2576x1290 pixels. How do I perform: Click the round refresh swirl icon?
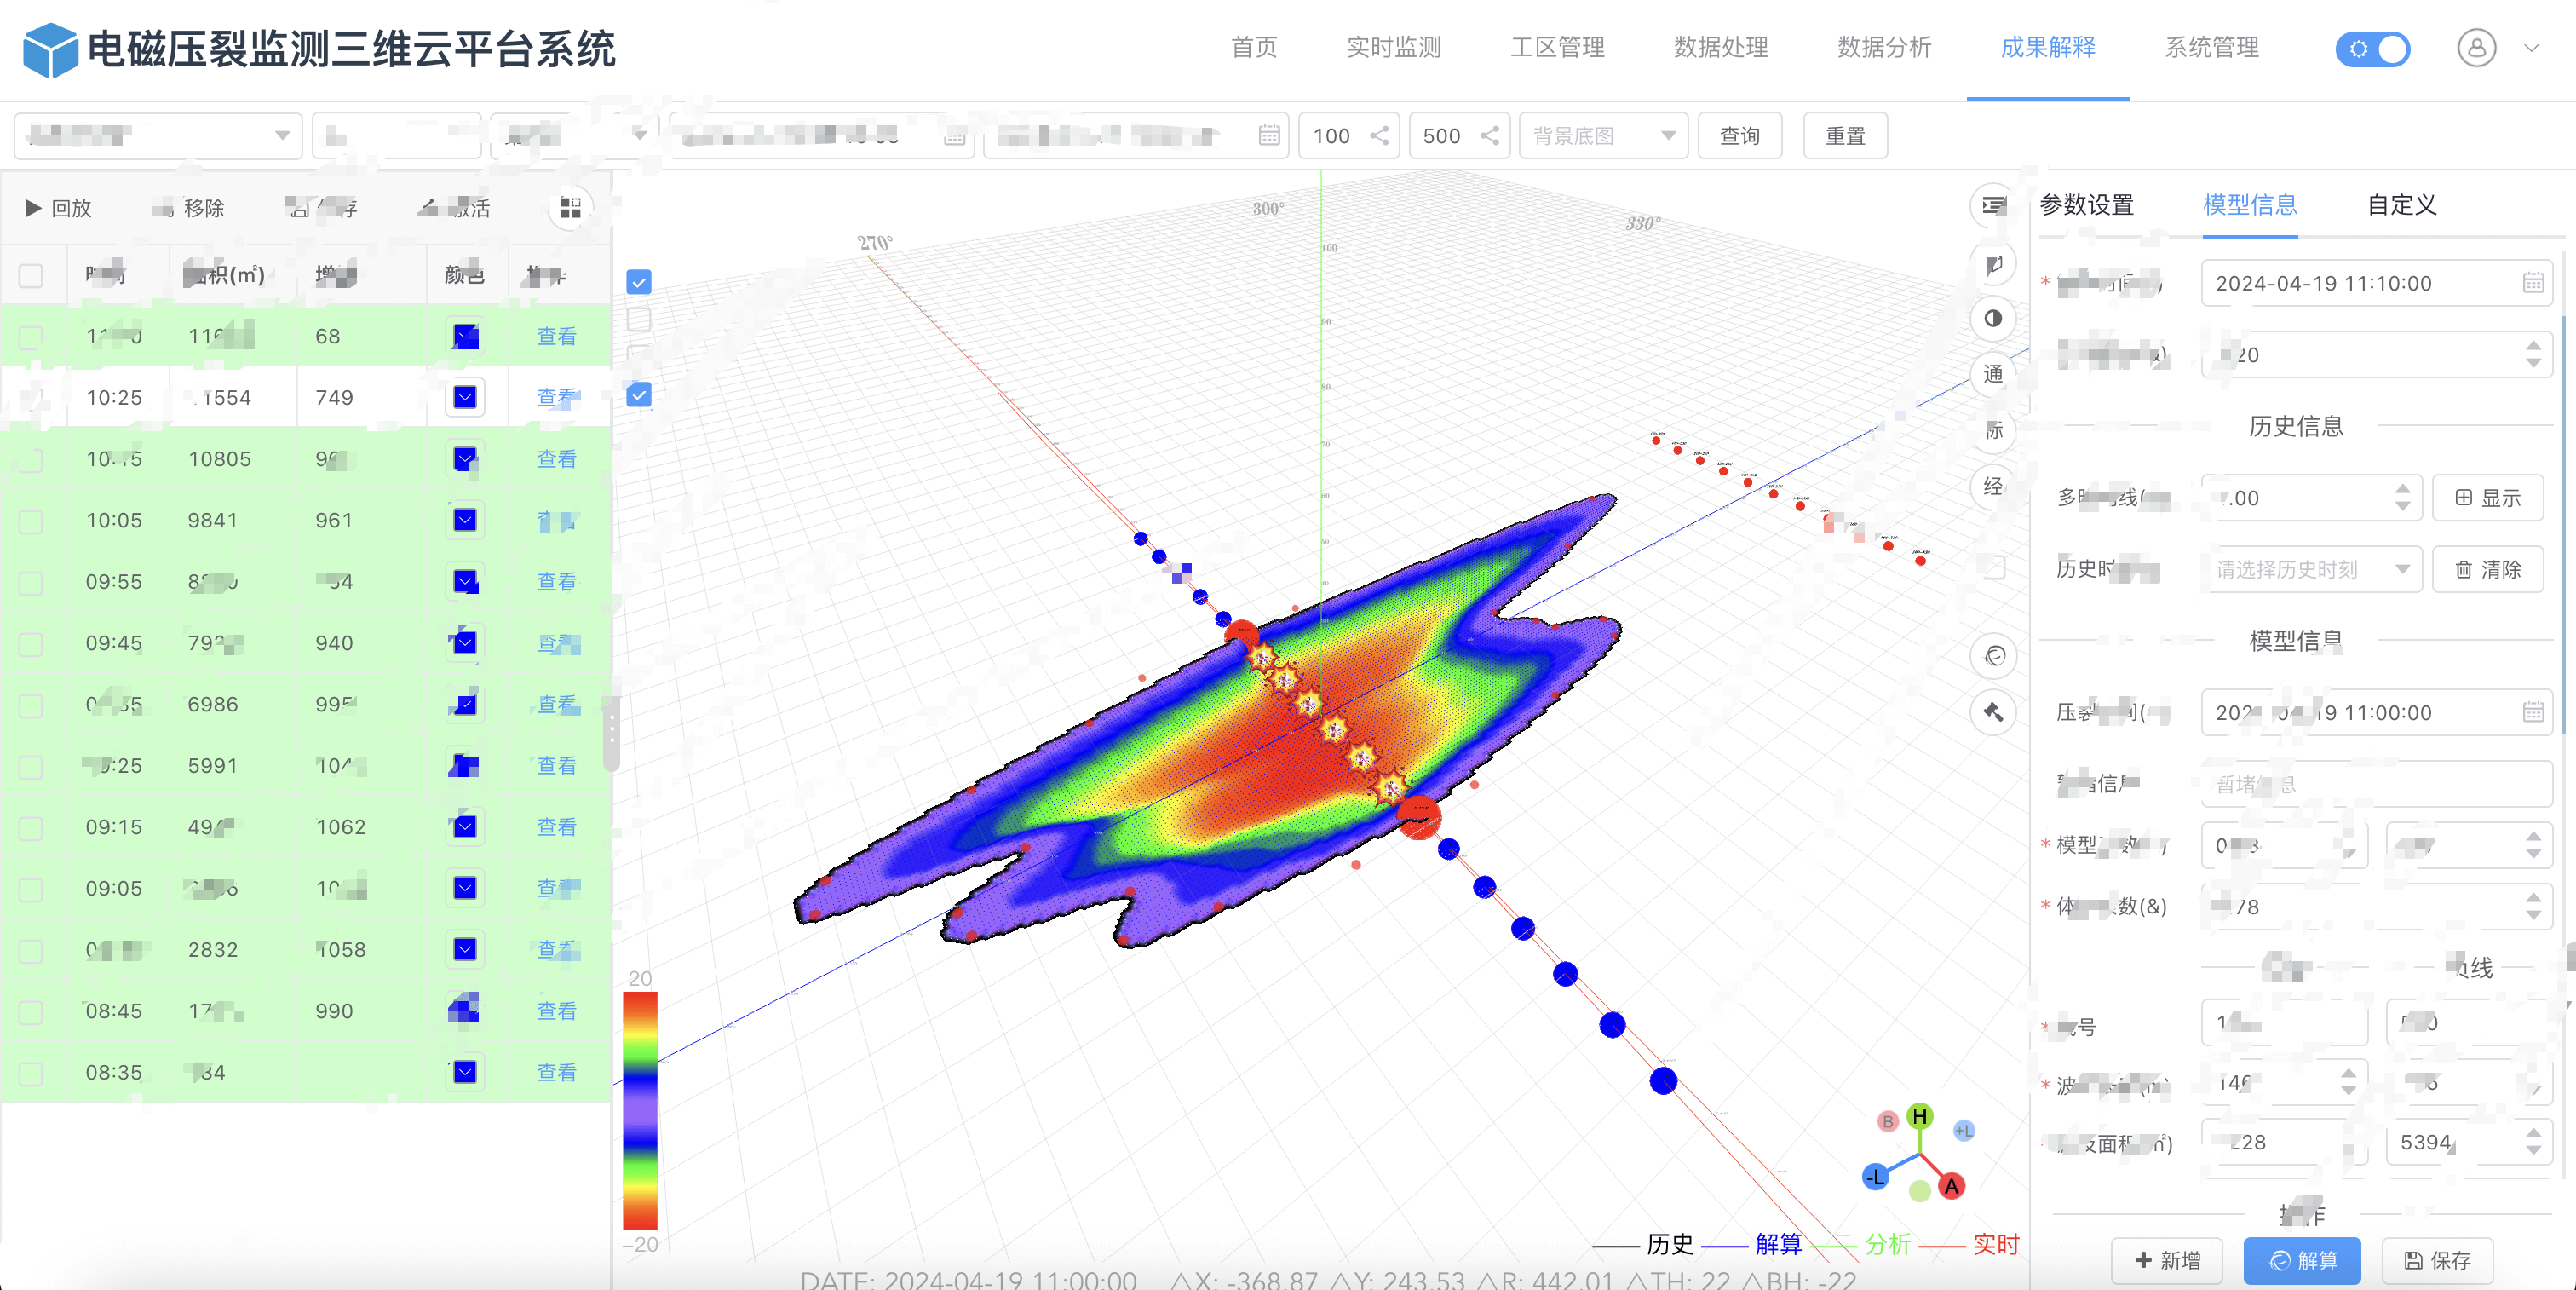(1993, 656)
